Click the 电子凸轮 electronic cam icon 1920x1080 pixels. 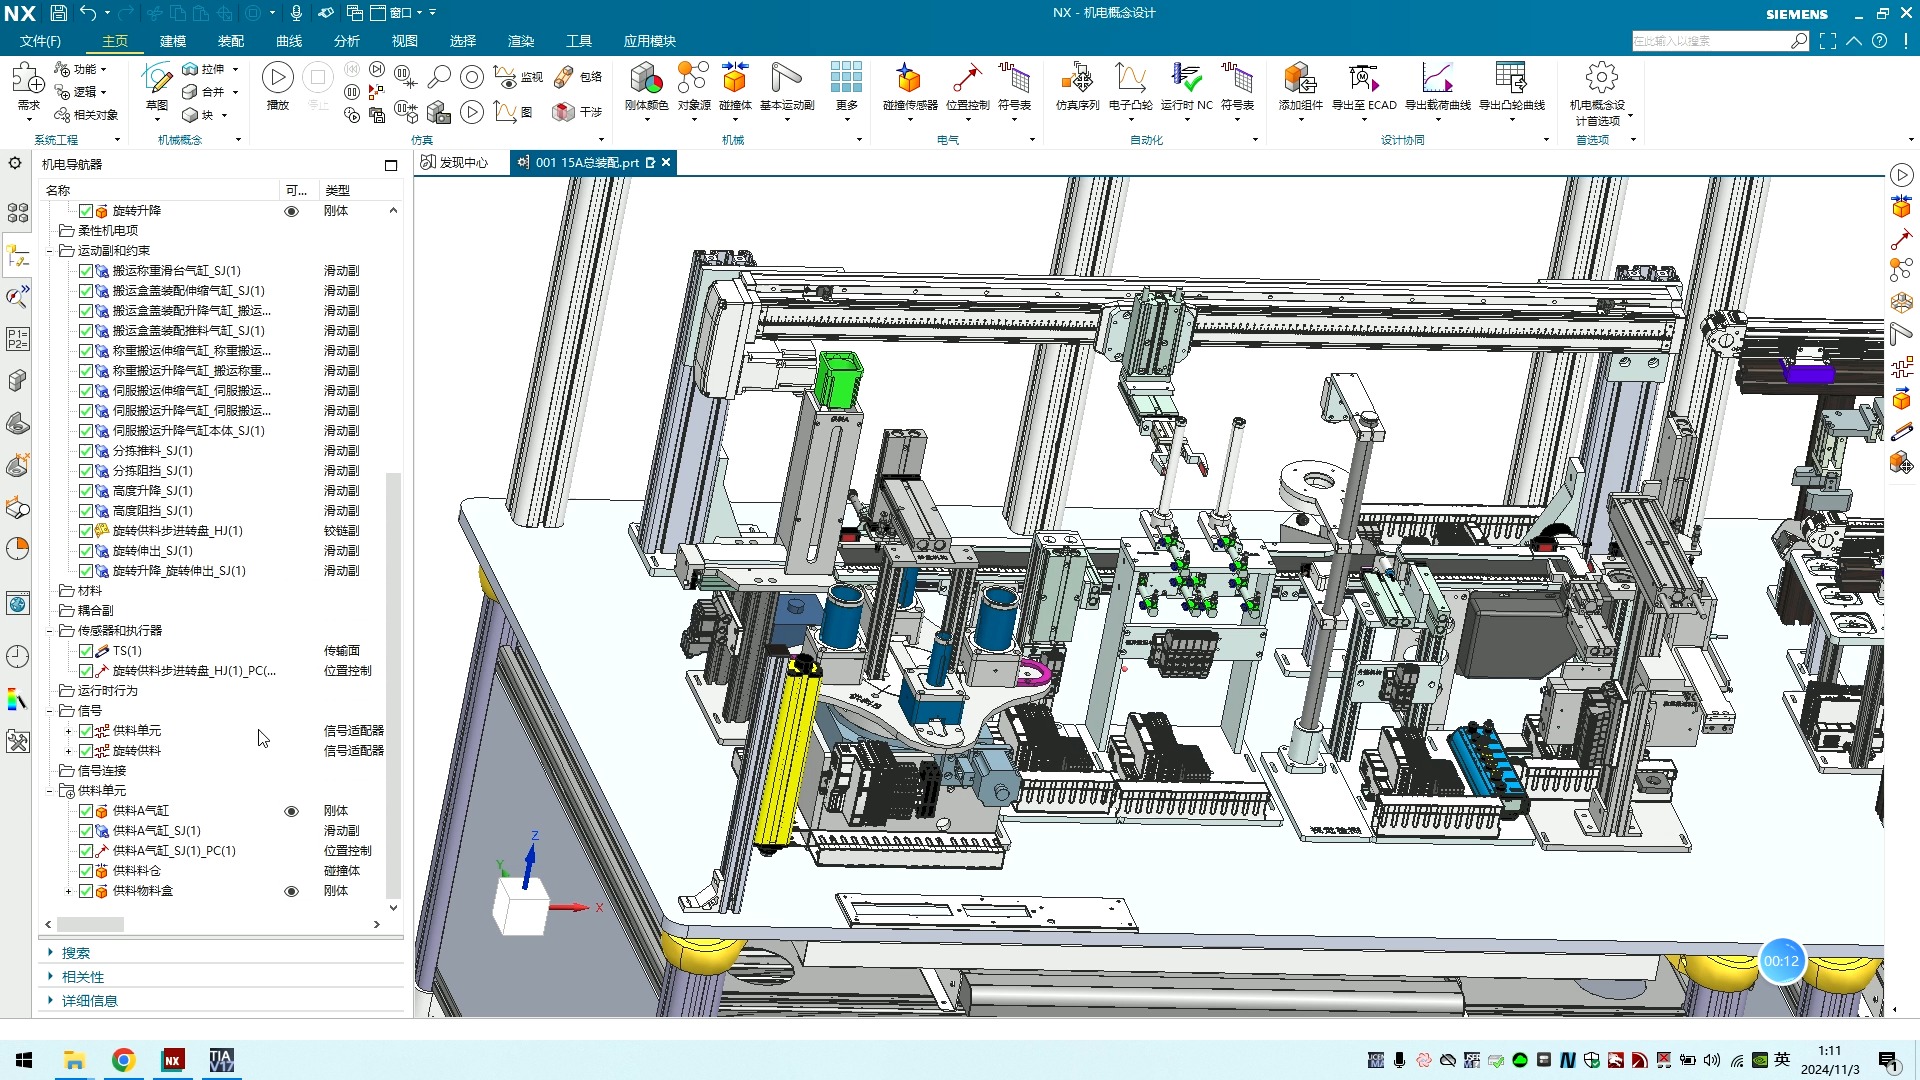(x=1131, y=79)
